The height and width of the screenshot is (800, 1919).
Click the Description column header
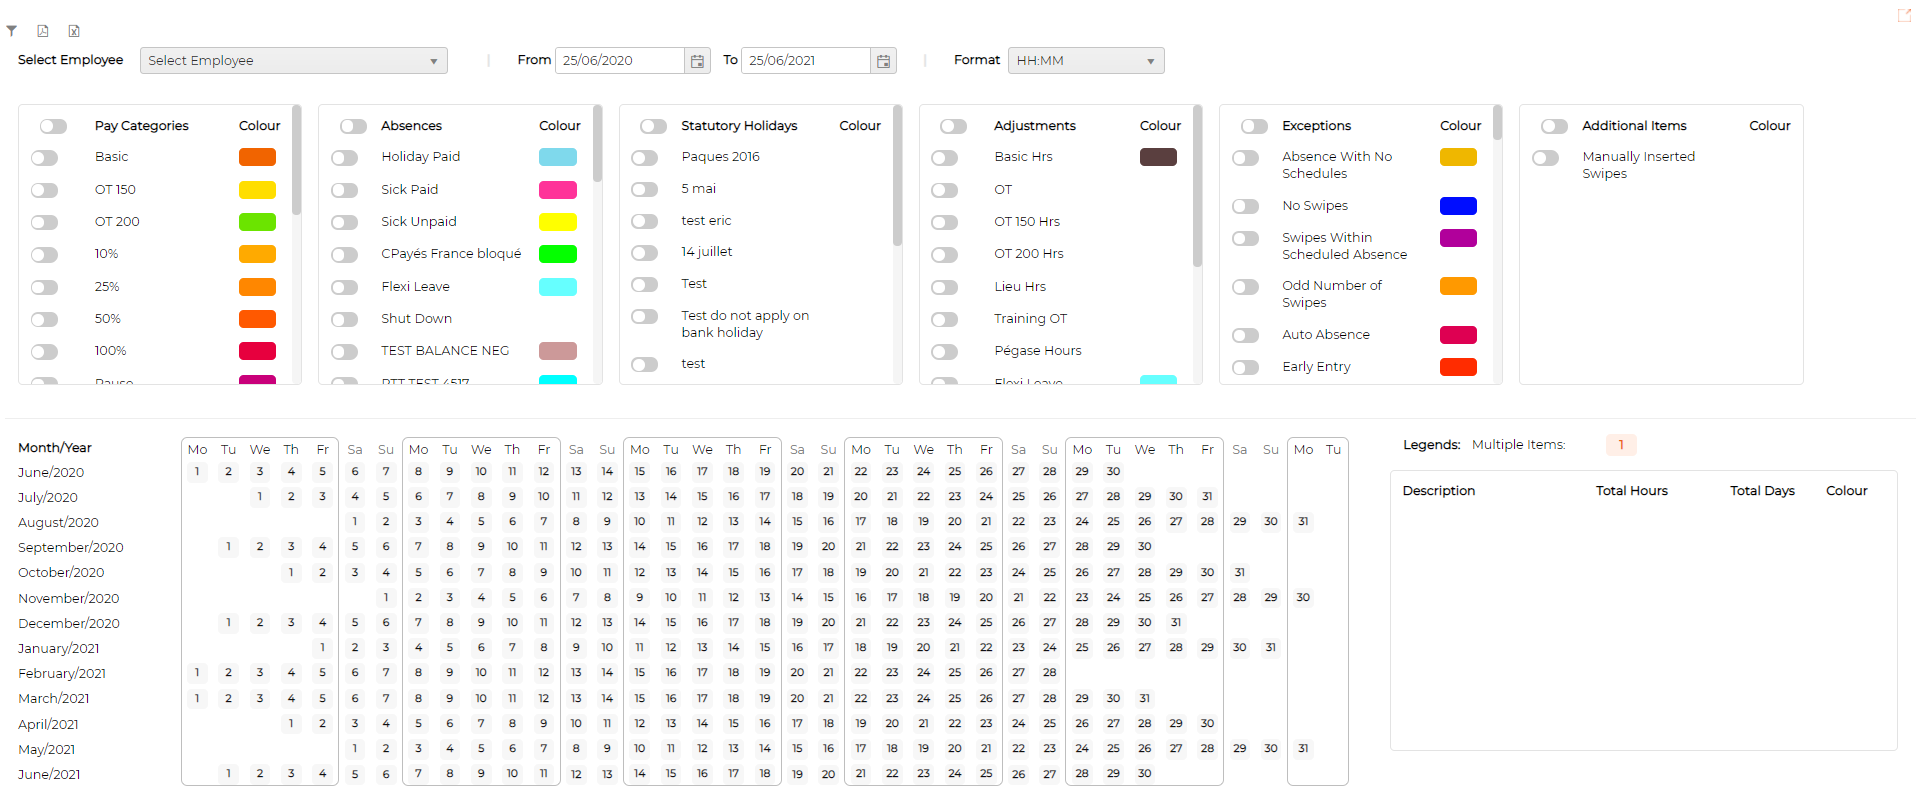[x=1439, y=491]
